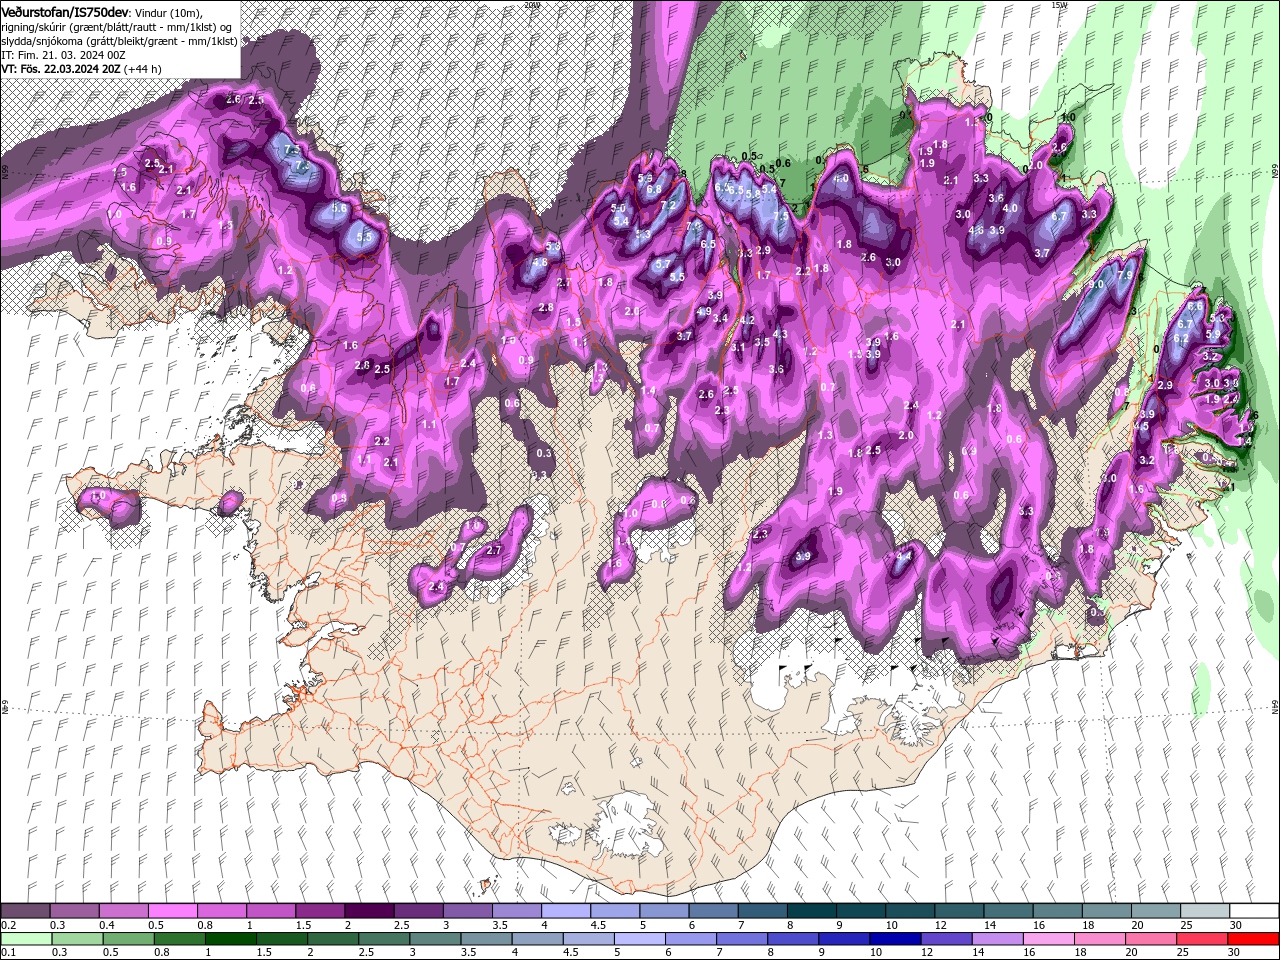Click the bright red above-30 swatch on the lower scale
The width and height of the screenshot is (1280, 960).
[1254, 939]
